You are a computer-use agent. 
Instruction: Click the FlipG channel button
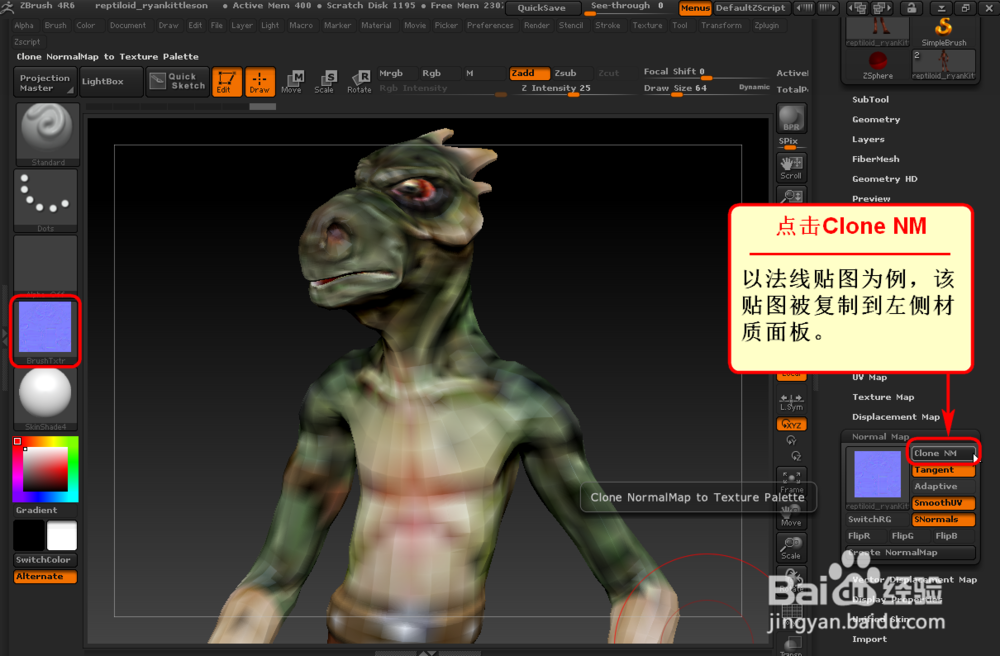click(902, 536)
